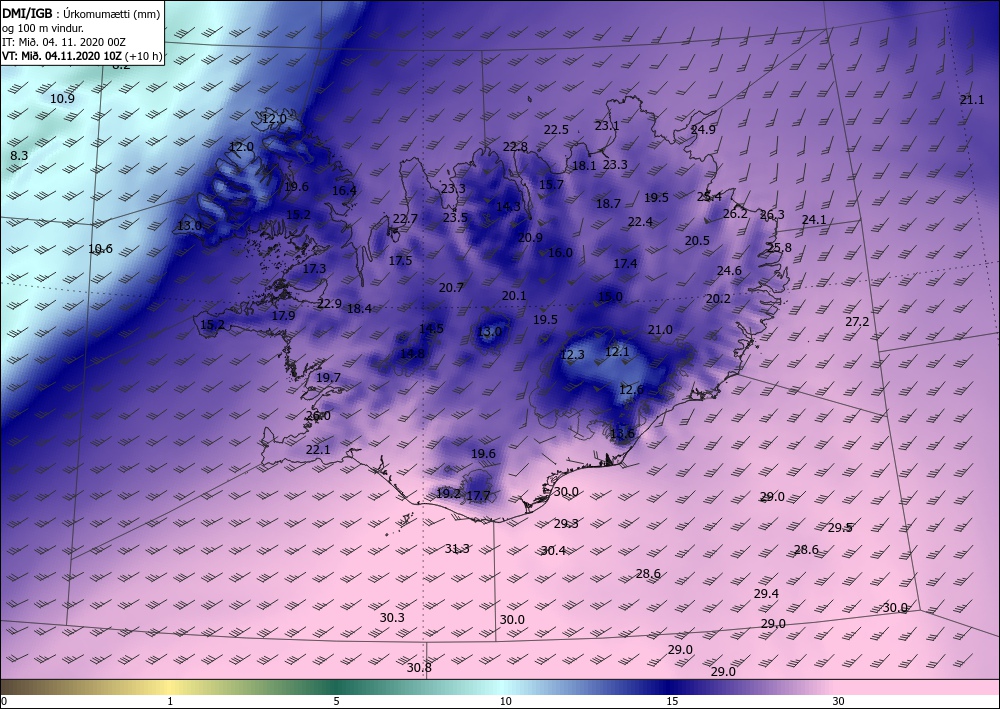Click the 21.1 value in the northeast corner
Image resolution: width=1000 pixels, height=709 pixels.
972,99
